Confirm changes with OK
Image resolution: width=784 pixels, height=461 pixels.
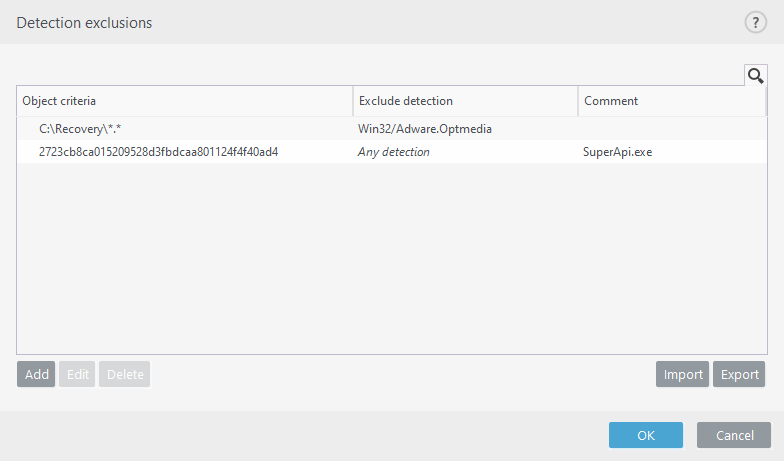pos(646,435)
